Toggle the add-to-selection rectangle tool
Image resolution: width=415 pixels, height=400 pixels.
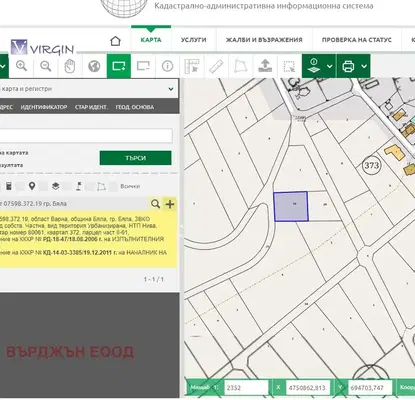click(x=119, y=66)
